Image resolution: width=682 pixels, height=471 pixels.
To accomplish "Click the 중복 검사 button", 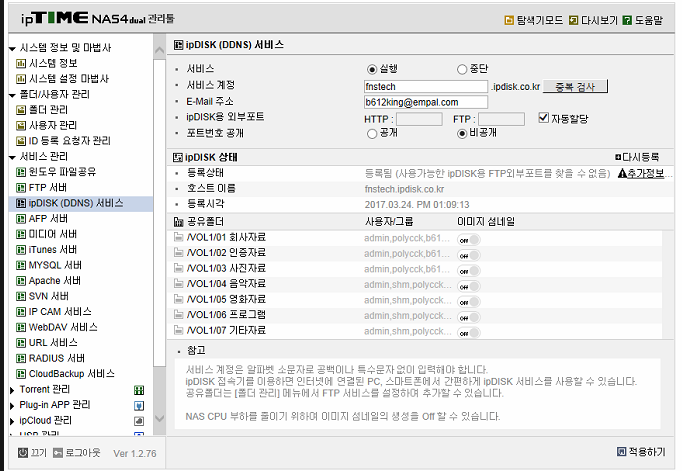I will point(575,87).
